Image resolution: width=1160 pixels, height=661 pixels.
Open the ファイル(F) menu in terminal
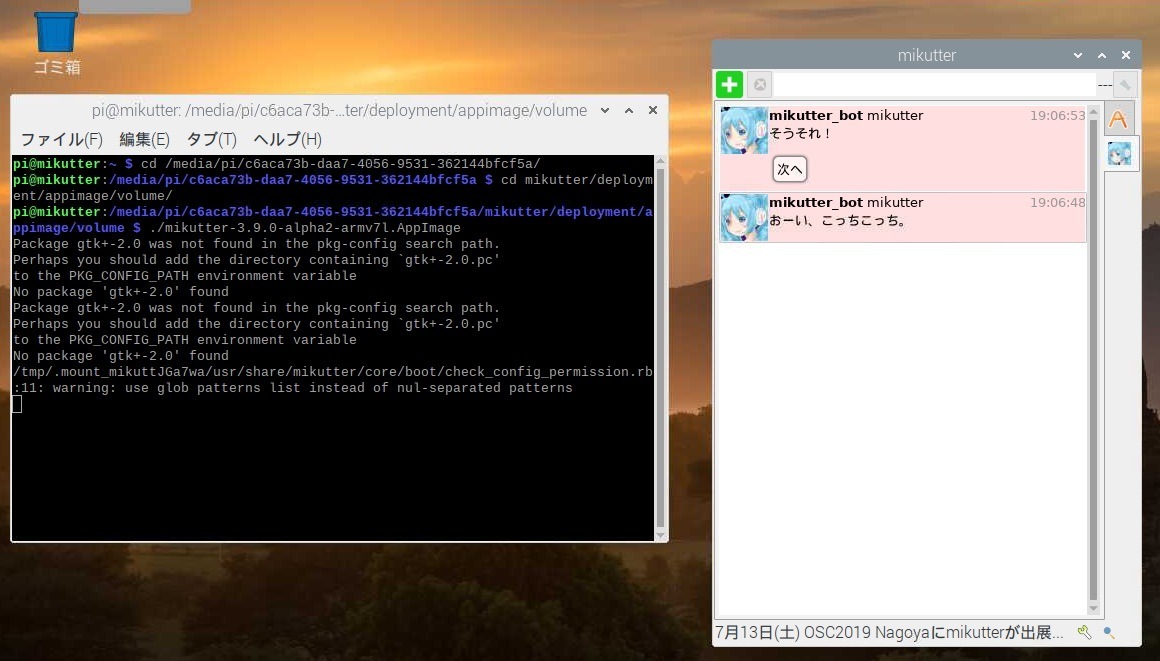tap(61, 139)
